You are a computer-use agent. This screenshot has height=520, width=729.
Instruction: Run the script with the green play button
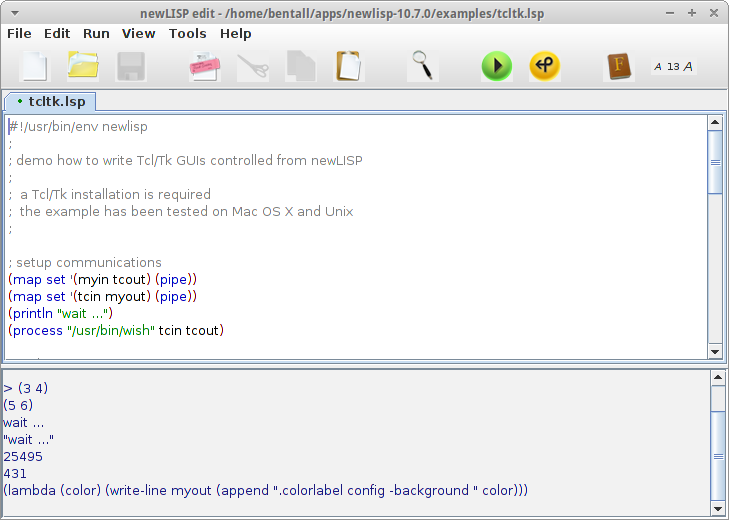pos(496,67)
